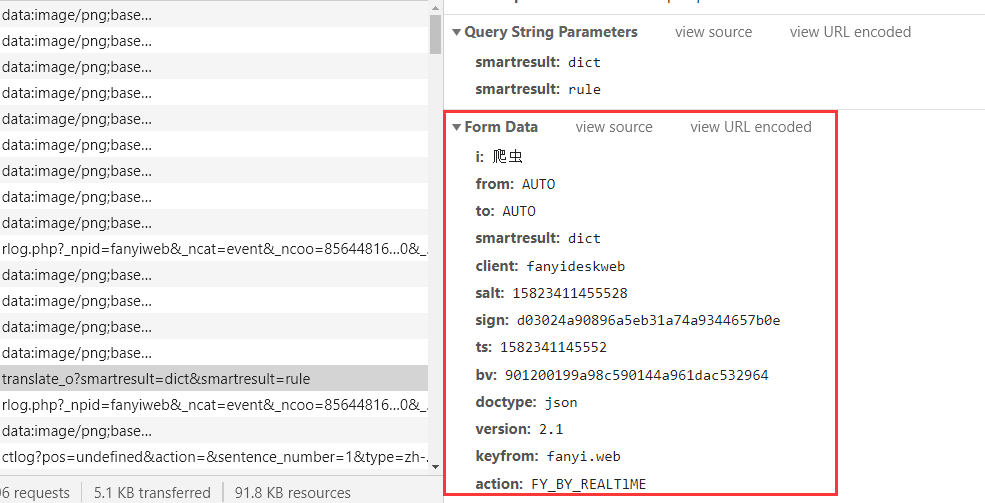
Task: Show Form Data as URL encoded
Action: [x=750, y=127]
